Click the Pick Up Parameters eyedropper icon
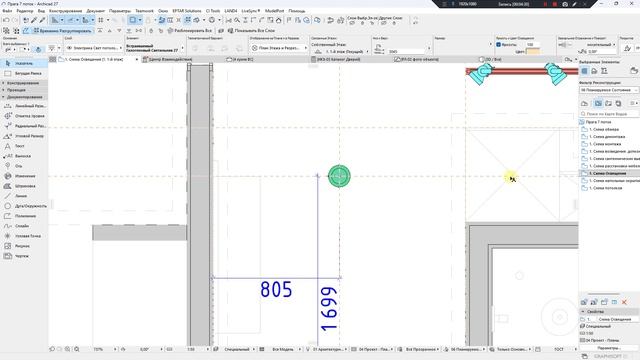640x360 pixels. (x=34, y=20)
